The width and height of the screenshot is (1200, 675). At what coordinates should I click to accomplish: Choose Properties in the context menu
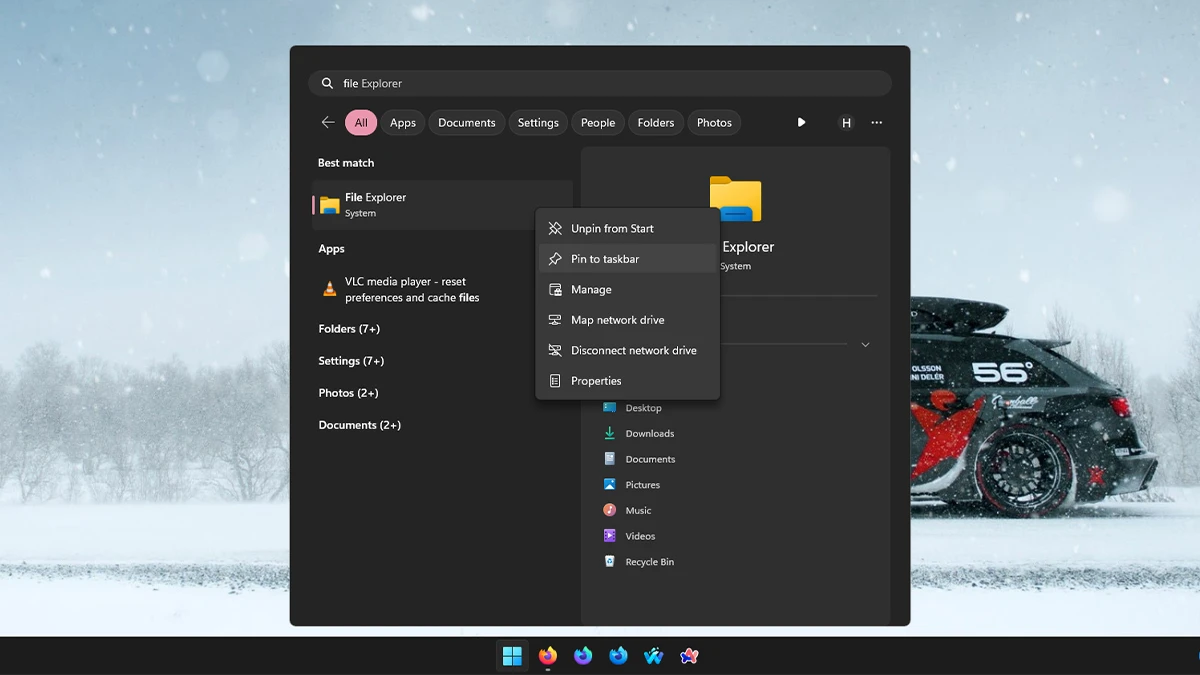click(628, 381)
